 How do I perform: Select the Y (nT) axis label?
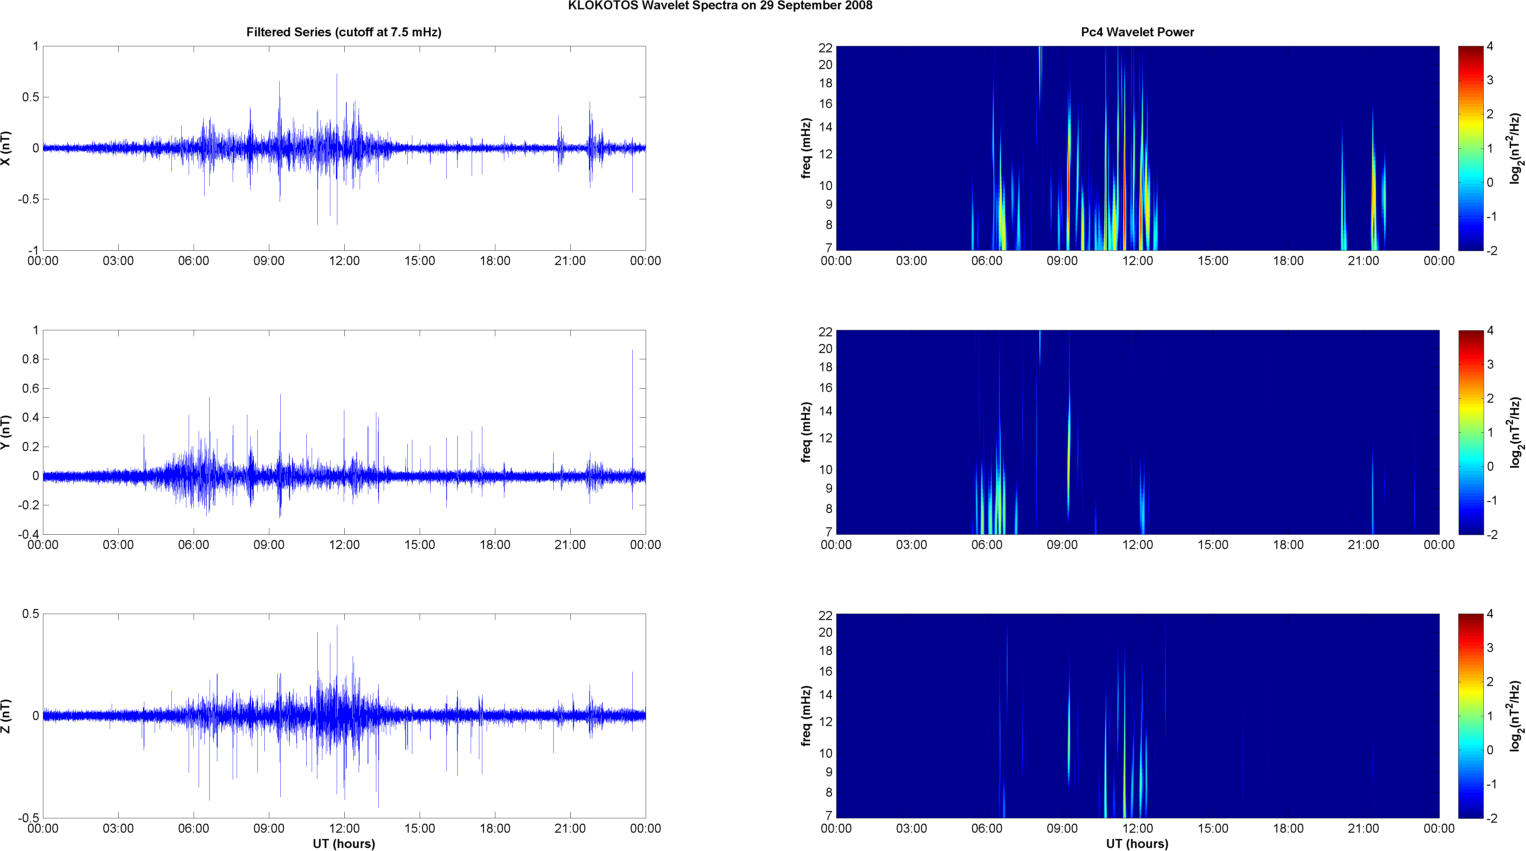tap(7, 432)
